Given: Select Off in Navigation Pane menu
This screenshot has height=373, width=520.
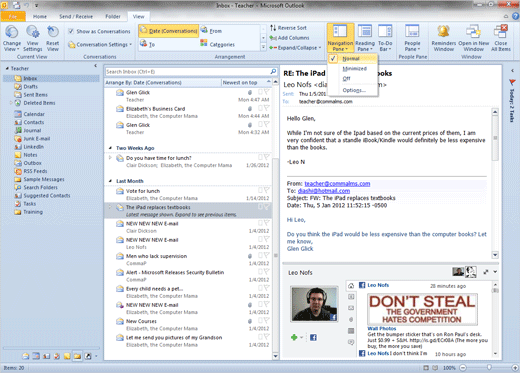Looking at the screenshot, I should [353, 79].
